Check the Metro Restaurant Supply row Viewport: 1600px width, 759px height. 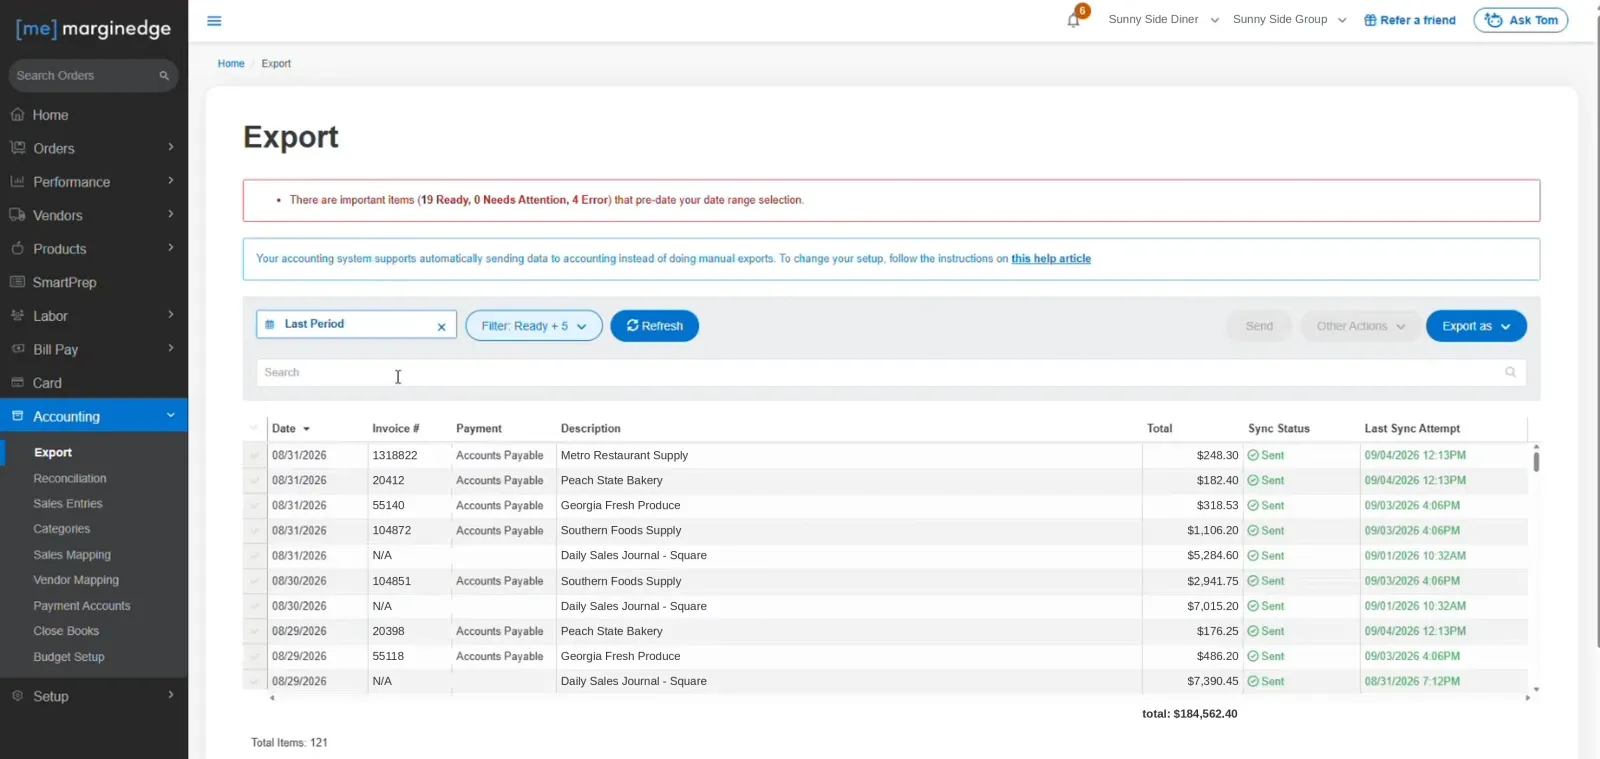coord(254,455)
